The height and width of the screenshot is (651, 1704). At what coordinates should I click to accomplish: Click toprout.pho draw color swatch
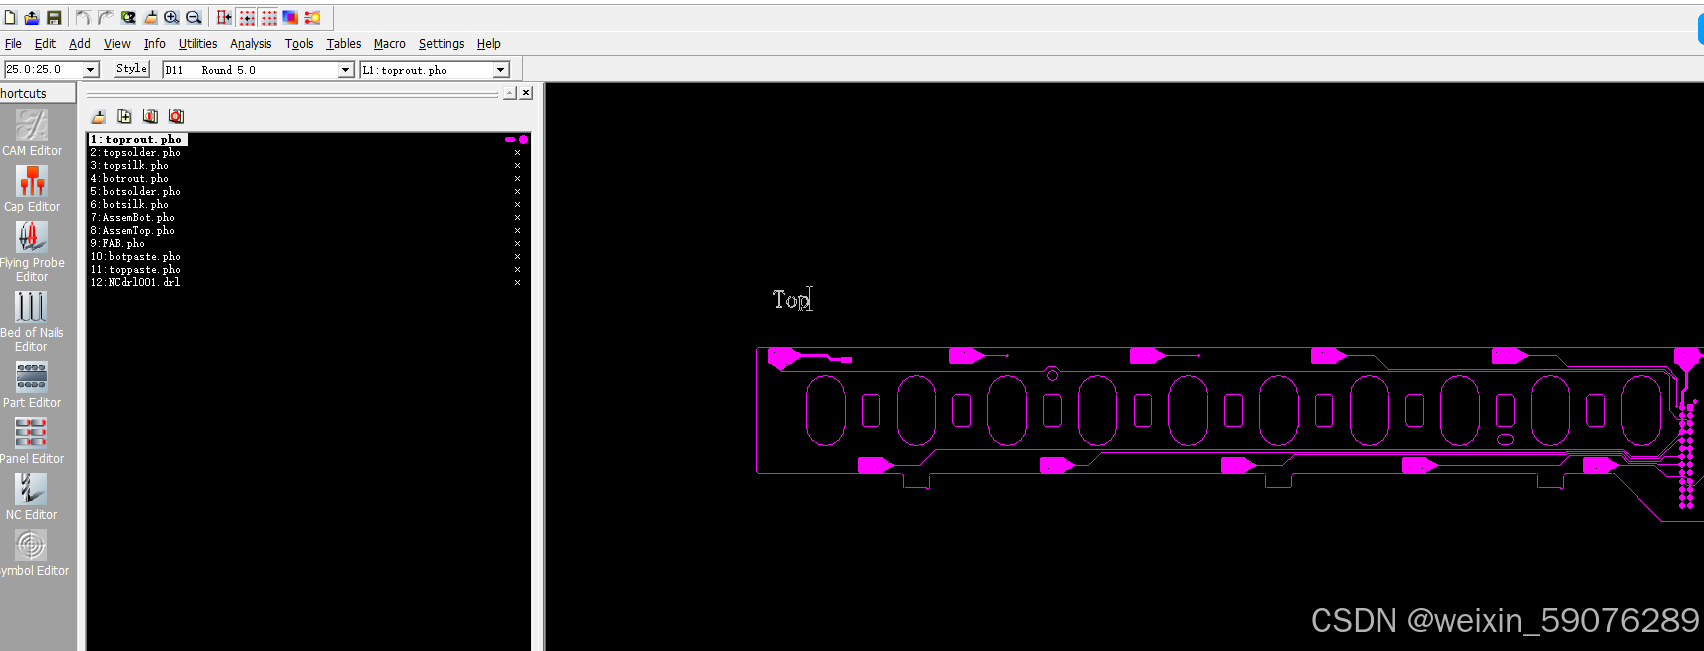pyautogui.click(x=510, y=140)
